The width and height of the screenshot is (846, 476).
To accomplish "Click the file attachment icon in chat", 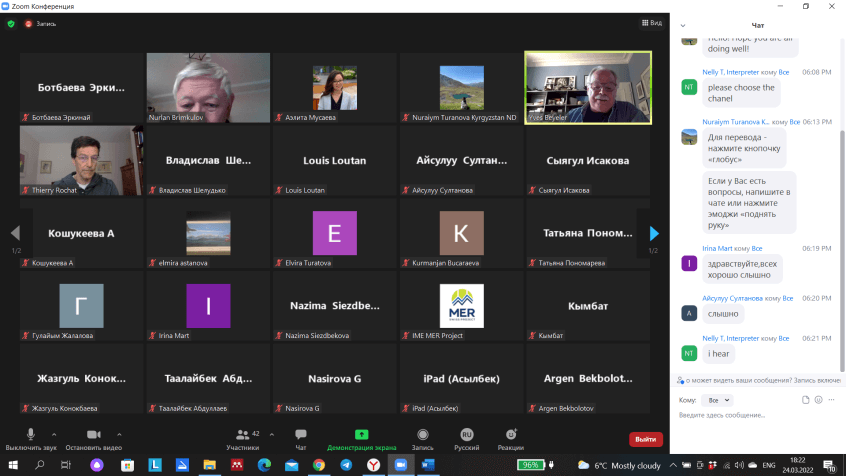I will (x=805, y=399).
